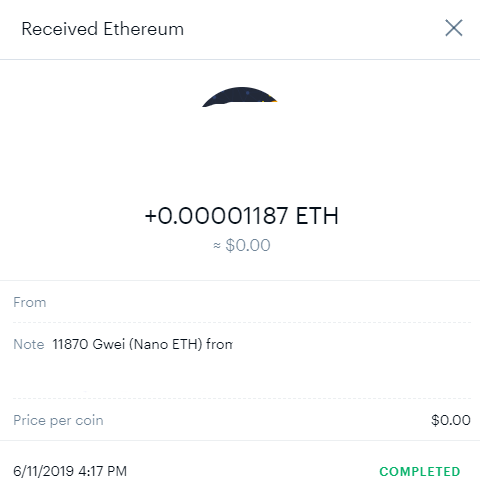Screen dimensions: 480x497
Task: Close the Received Ethereum dialog
Action: (454, 28)
